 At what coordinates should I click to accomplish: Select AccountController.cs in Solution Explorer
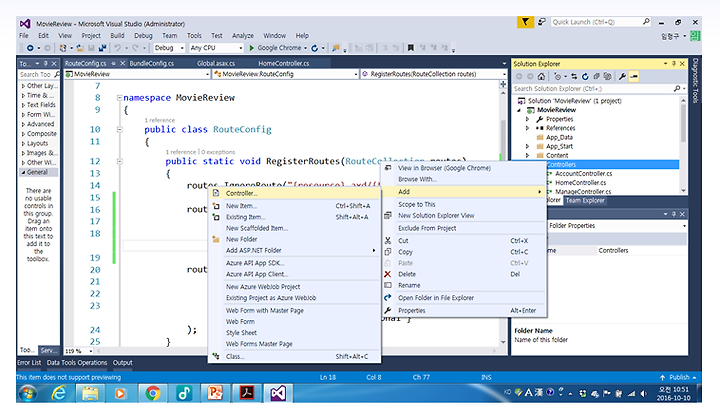point(583,174)
